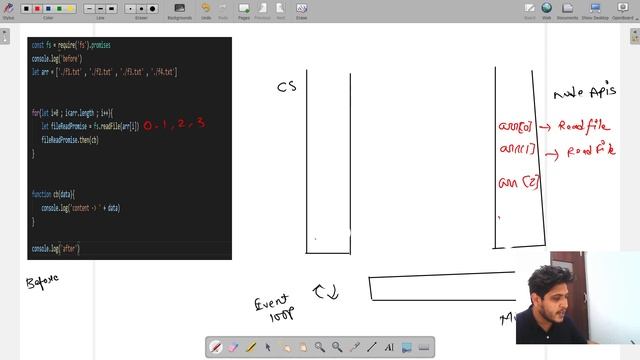Image resolution: width=640 pixels, height=360 pixels.
Task: Select the Highlighter tool
Action: pyautogui.click(x=251, y=347)
